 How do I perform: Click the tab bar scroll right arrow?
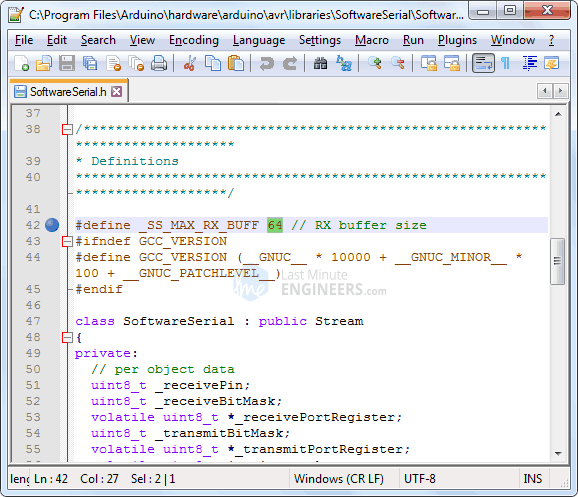(x=560, y=91)
